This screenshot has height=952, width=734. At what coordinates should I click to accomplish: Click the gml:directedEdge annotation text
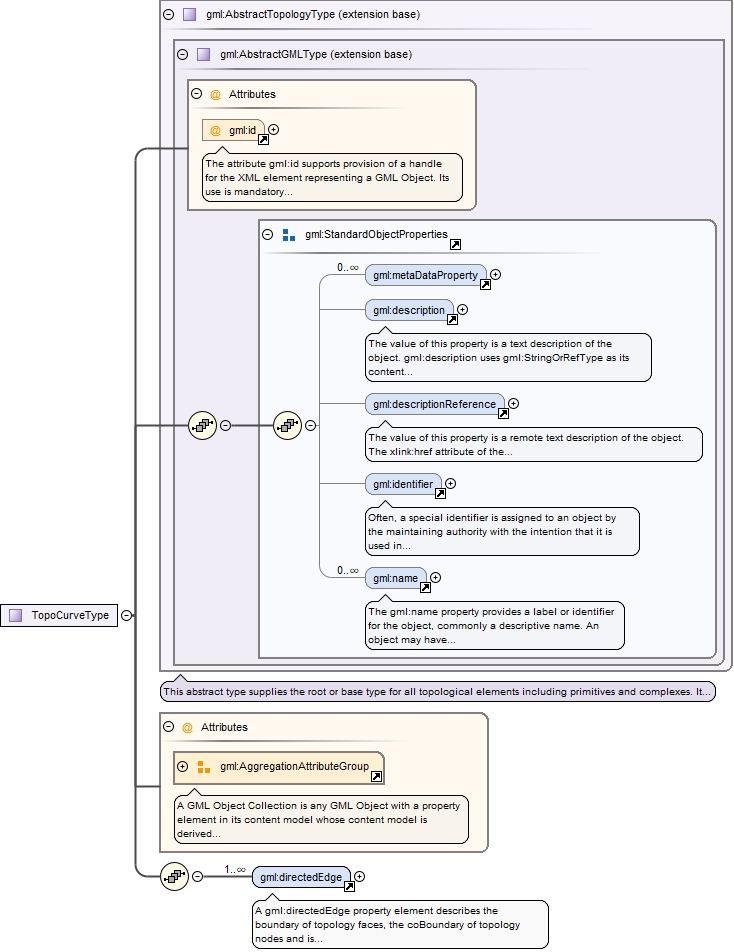400,925
